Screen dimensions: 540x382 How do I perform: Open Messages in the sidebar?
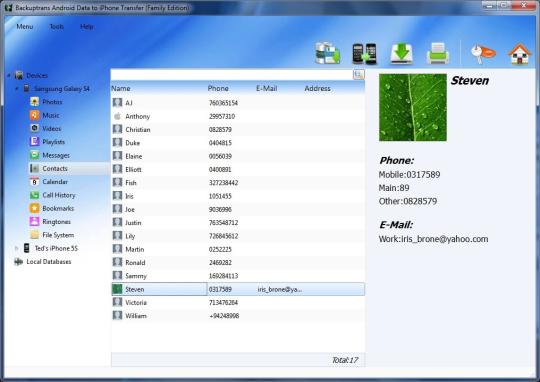tap(56, 155)
